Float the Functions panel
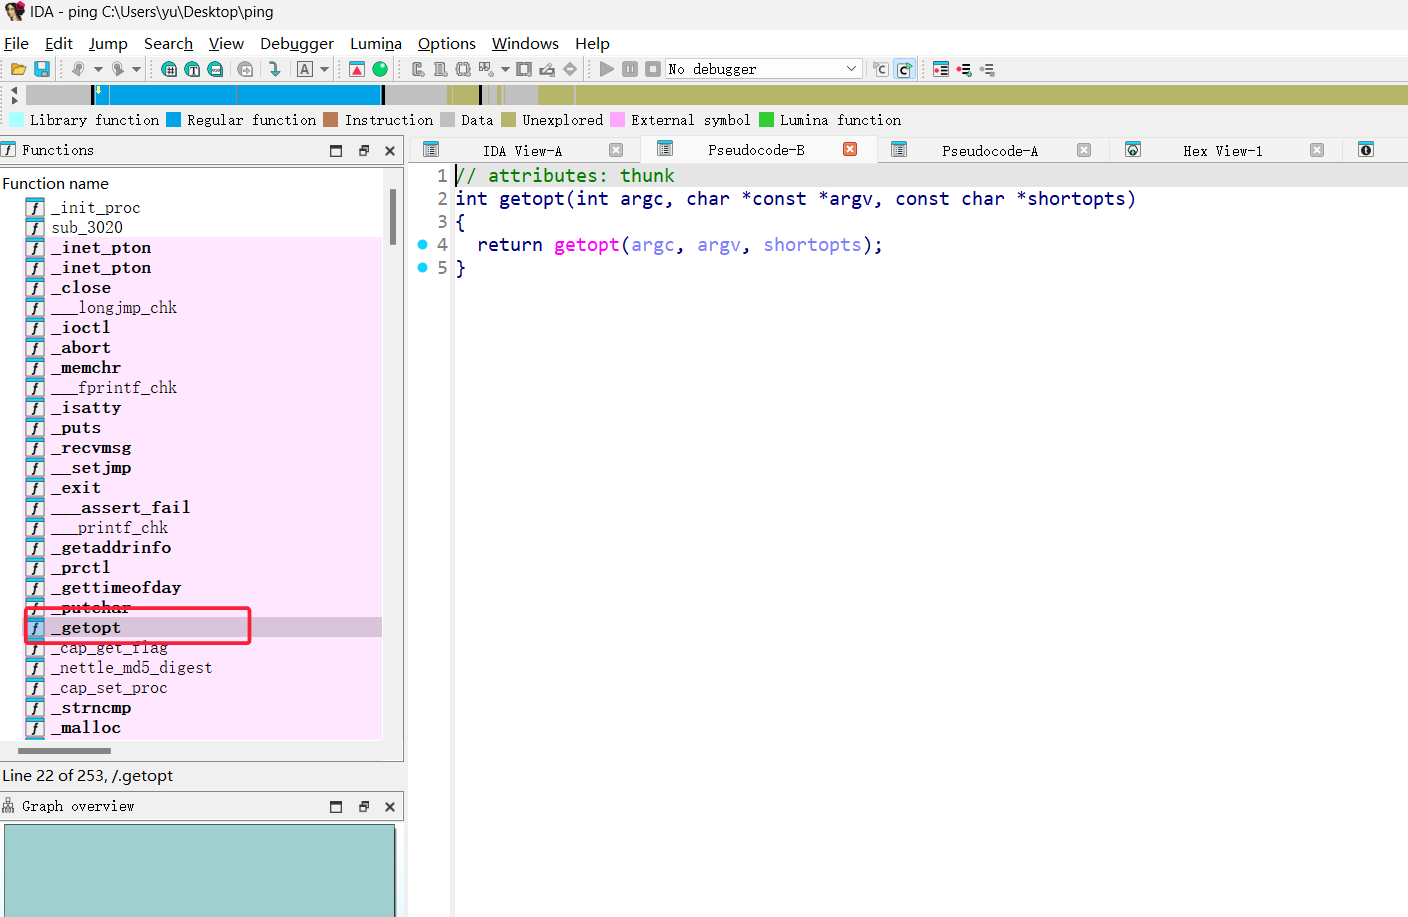This screenshot has width=1408, height=917. click(x=364, y=151)
